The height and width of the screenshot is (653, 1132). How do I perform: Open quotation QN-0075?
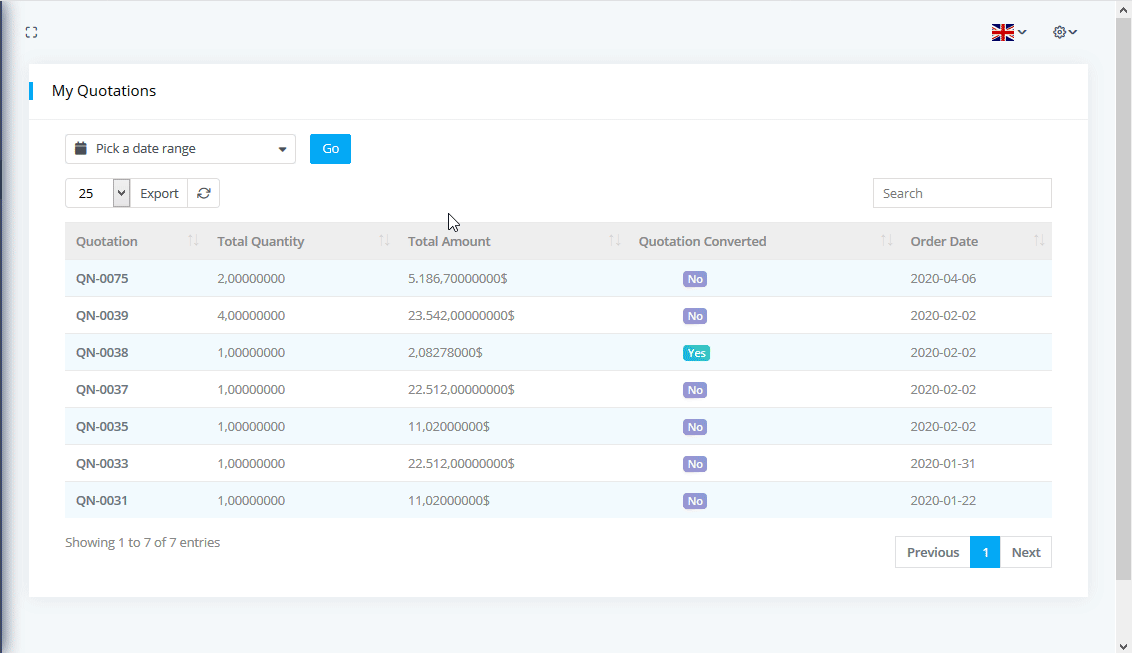point(102,278)
